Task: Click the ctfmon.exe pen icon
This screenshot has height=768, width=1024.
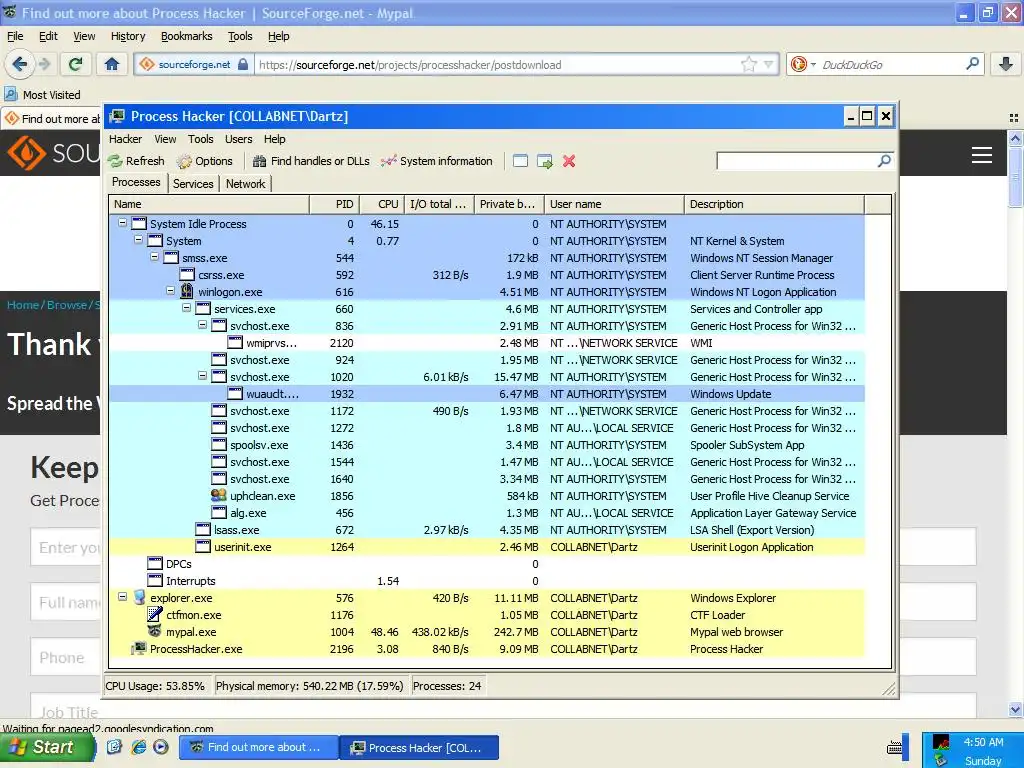Action: click(x=155, y=615)
